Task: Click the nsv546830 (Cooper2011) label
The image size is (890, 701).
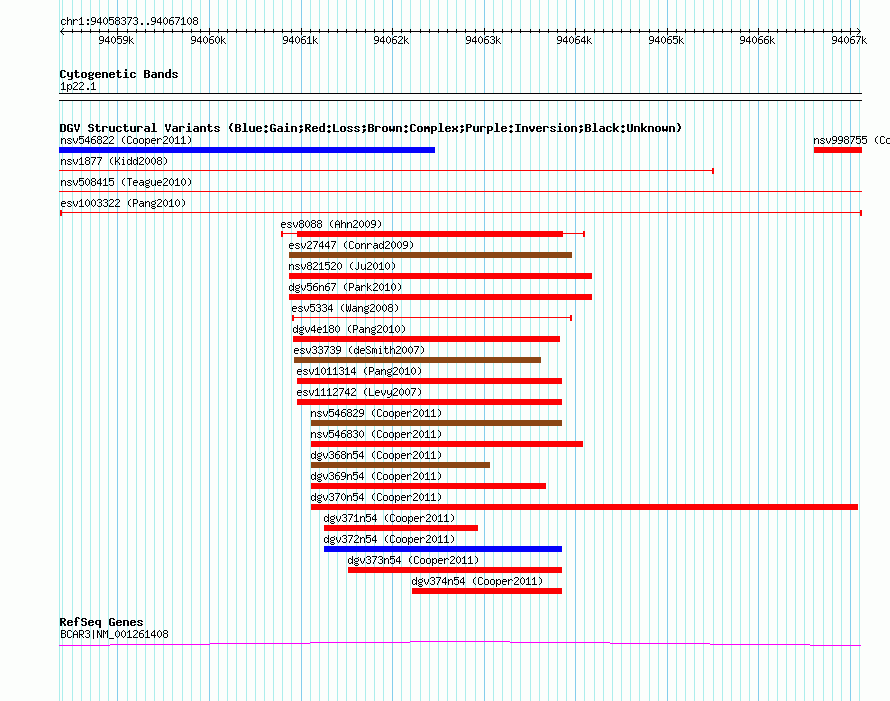Action: (376, 434)
